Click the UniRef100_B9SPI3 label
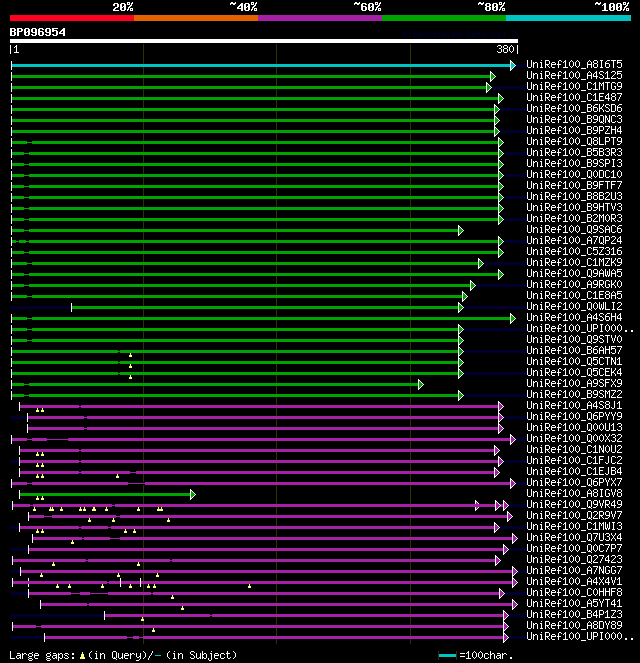640x663 pixels. pos(574,163)
